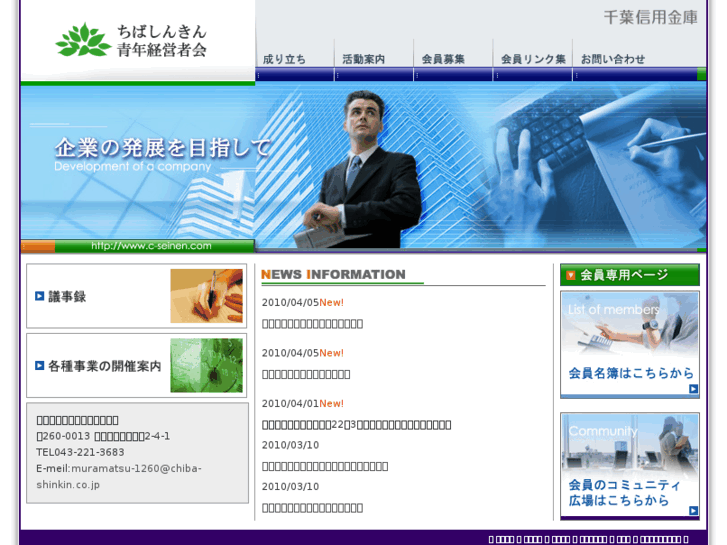Click the 2010/04/01 news date

[x=290, y=404]
